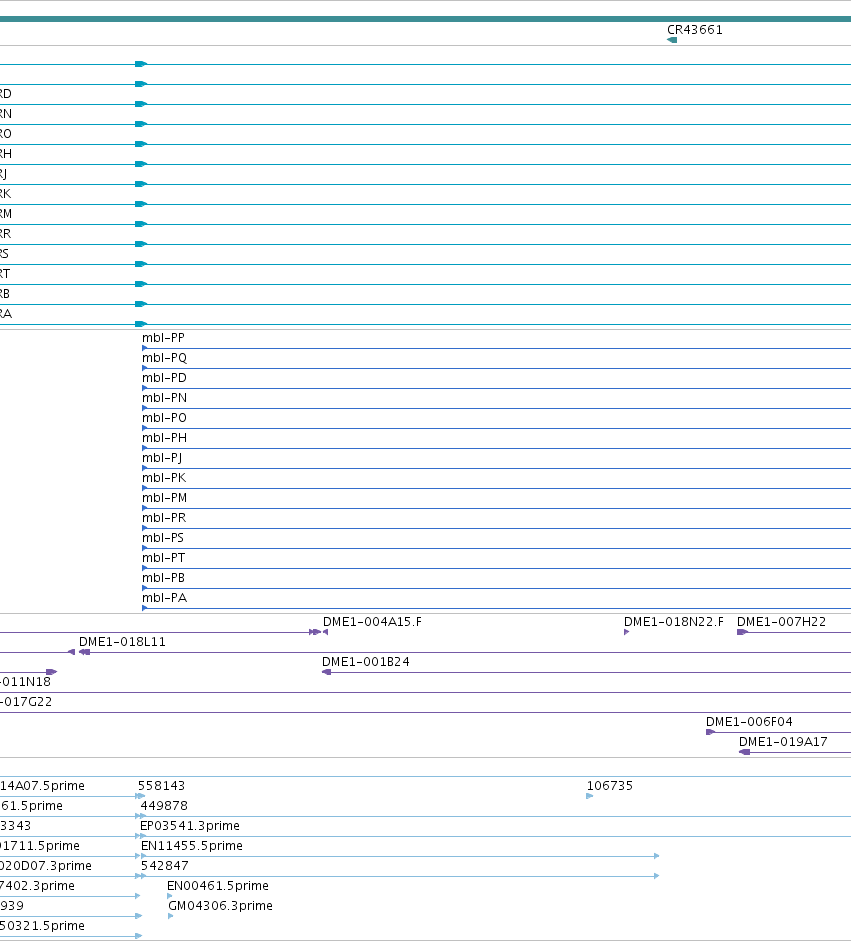Screen dimensions: 851x941
Task: Click the mbl-PN feature label
Action: click(164, 398)
